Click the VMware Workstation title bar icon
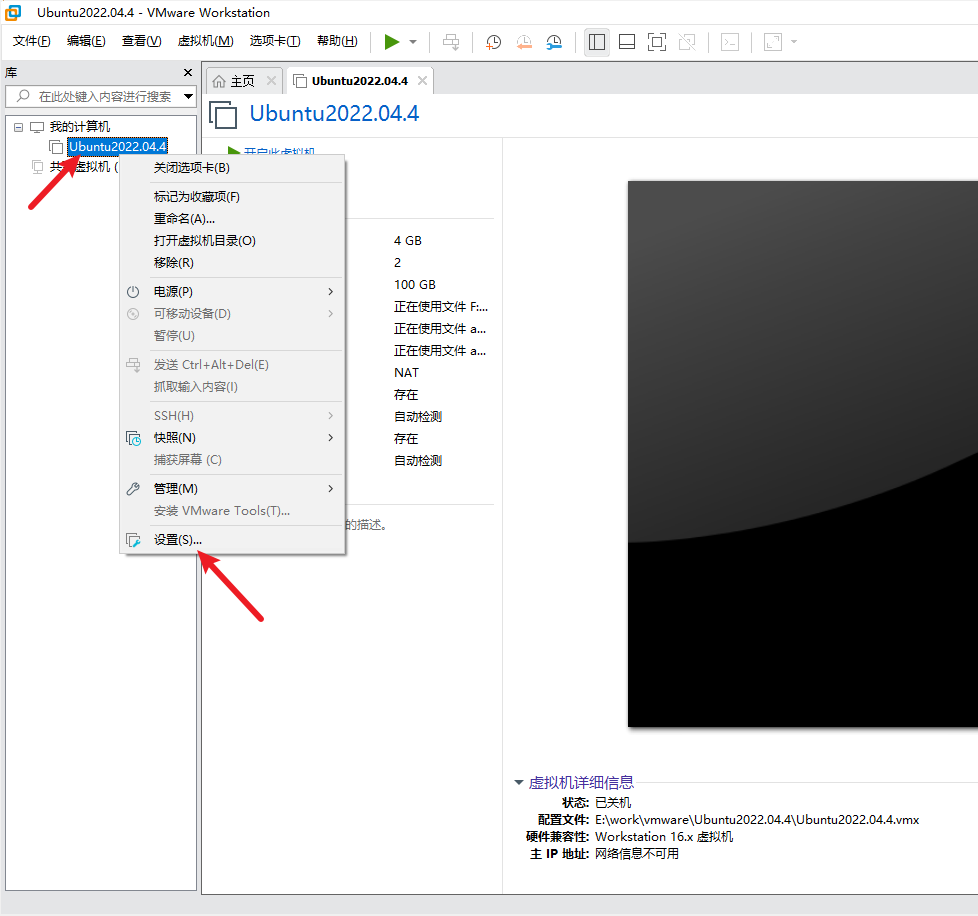The height and width of the screenshot is (916, 978). coord(13,12)
